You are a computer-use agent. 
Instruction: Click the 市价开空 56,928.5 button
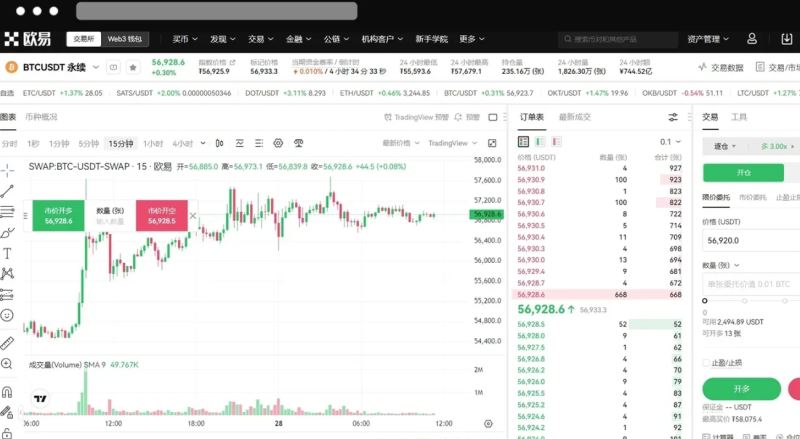click(162, 215)
